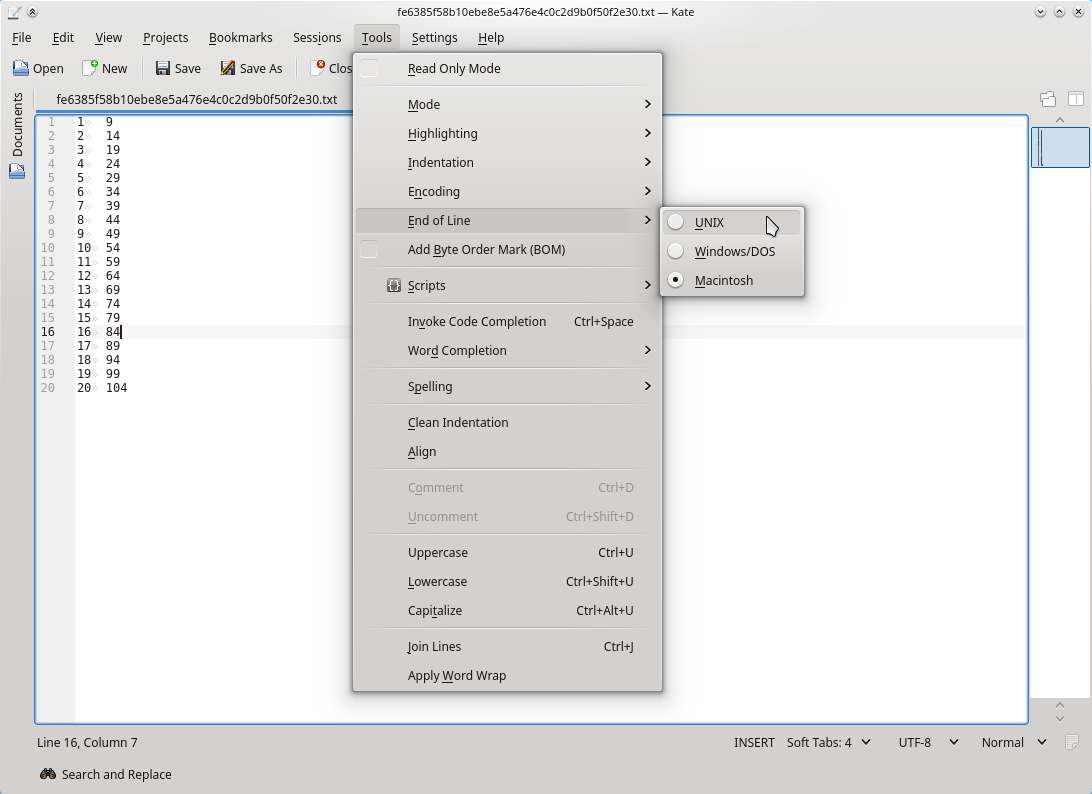Click the quick open icon beside tab bar
The width and height of the screenshot is (1092, 794).
coord(1048,99)
